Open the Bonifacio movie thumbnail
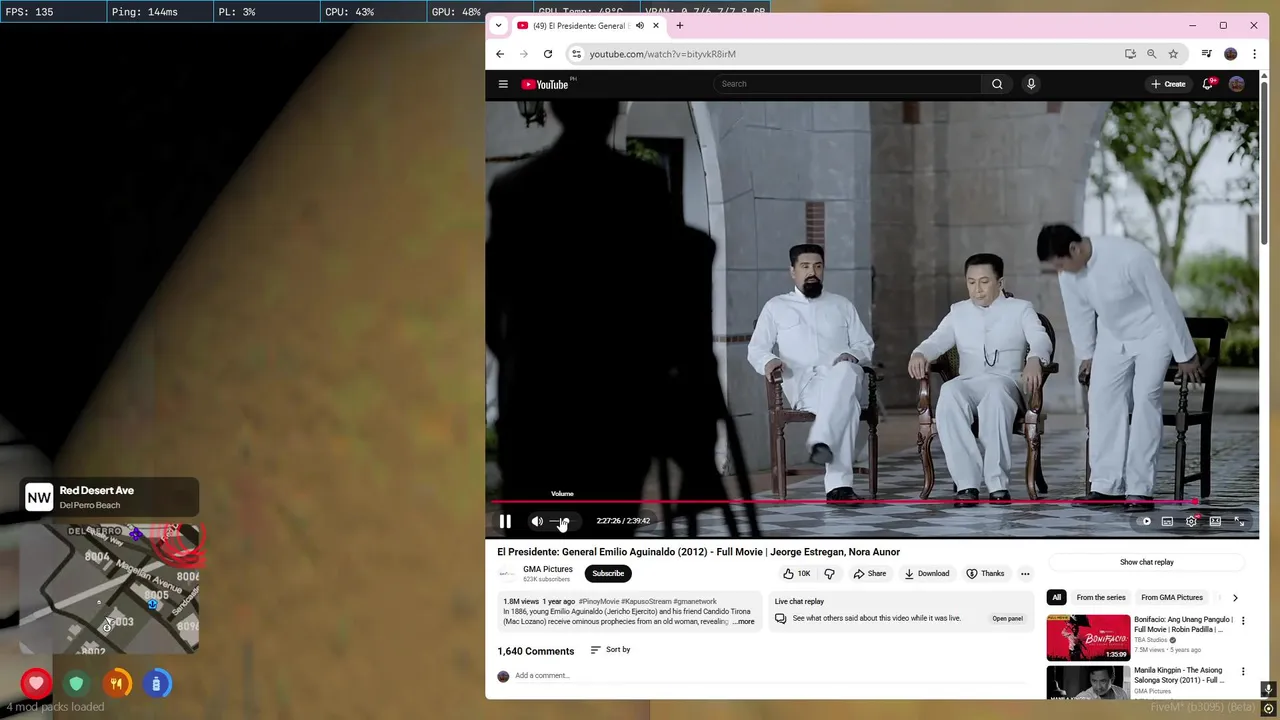Screen dimensions: 1280x720 1088,638
